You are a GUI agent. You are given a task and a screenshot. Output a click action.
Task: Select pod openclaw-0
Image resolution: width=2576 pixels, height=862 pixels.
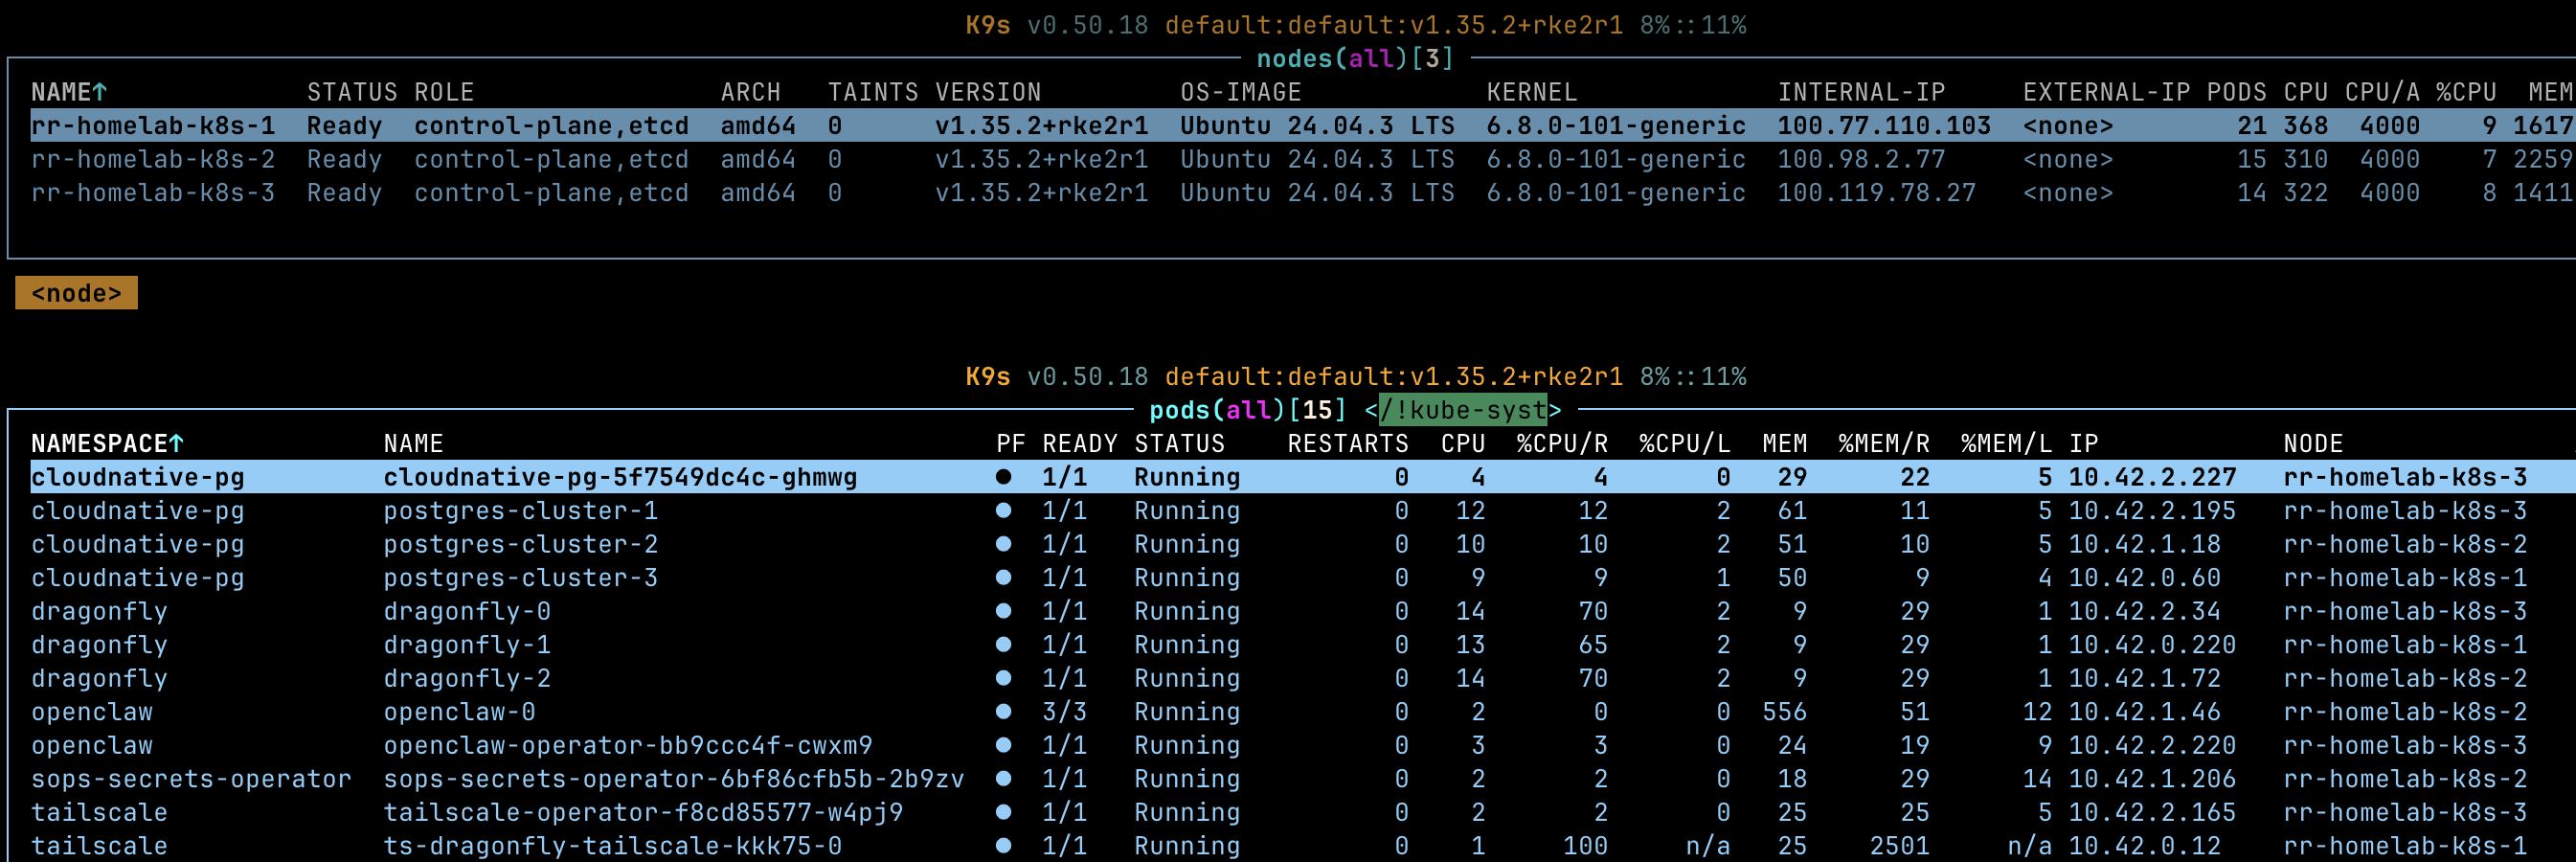(x=1303, y=712)
